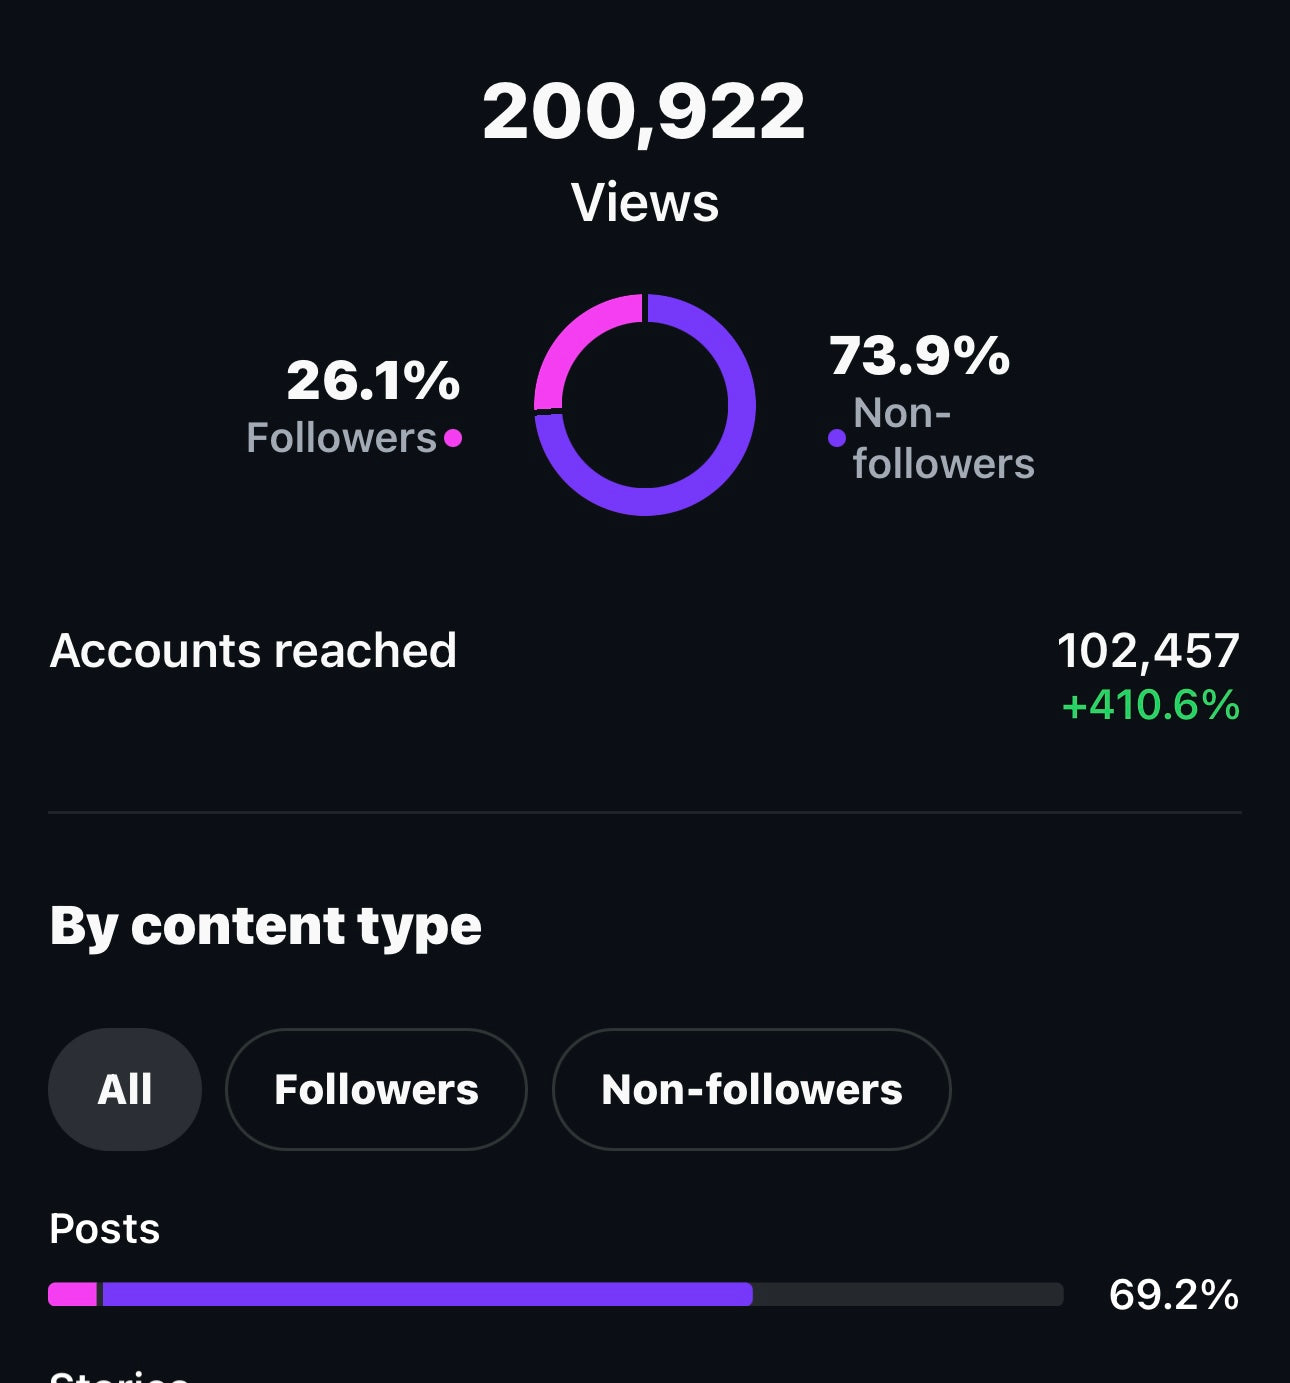Viewport: 1290px width, 1383px height.
Task: Click the 26.1% followers percentage
Action: pos(373,381)
